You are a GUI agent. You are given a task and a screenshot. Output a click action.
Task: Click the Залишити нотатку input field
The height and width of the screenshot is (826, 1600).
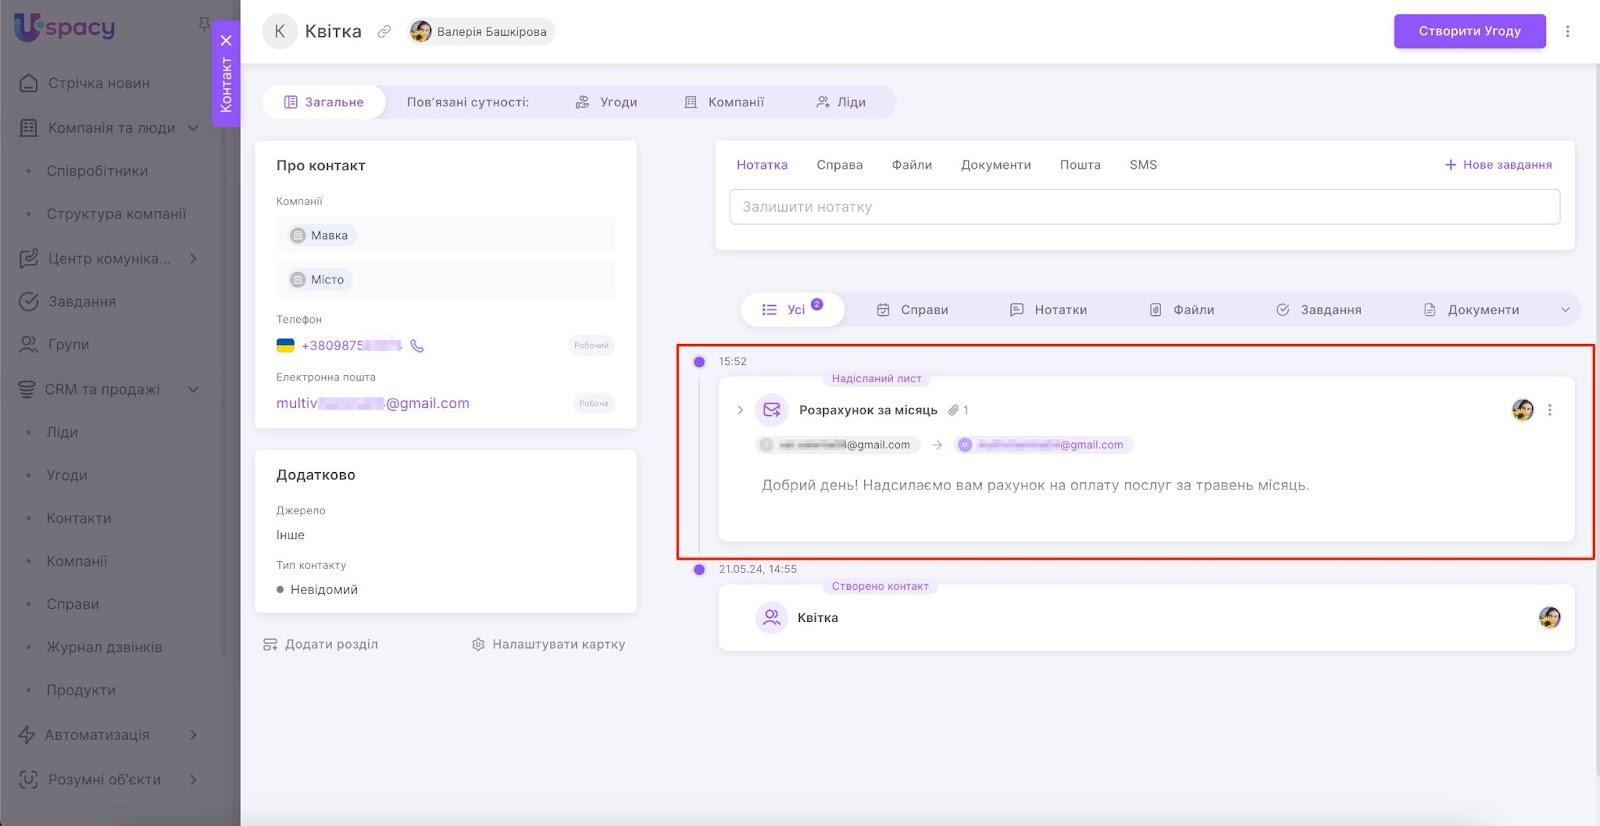point(1144,207)
